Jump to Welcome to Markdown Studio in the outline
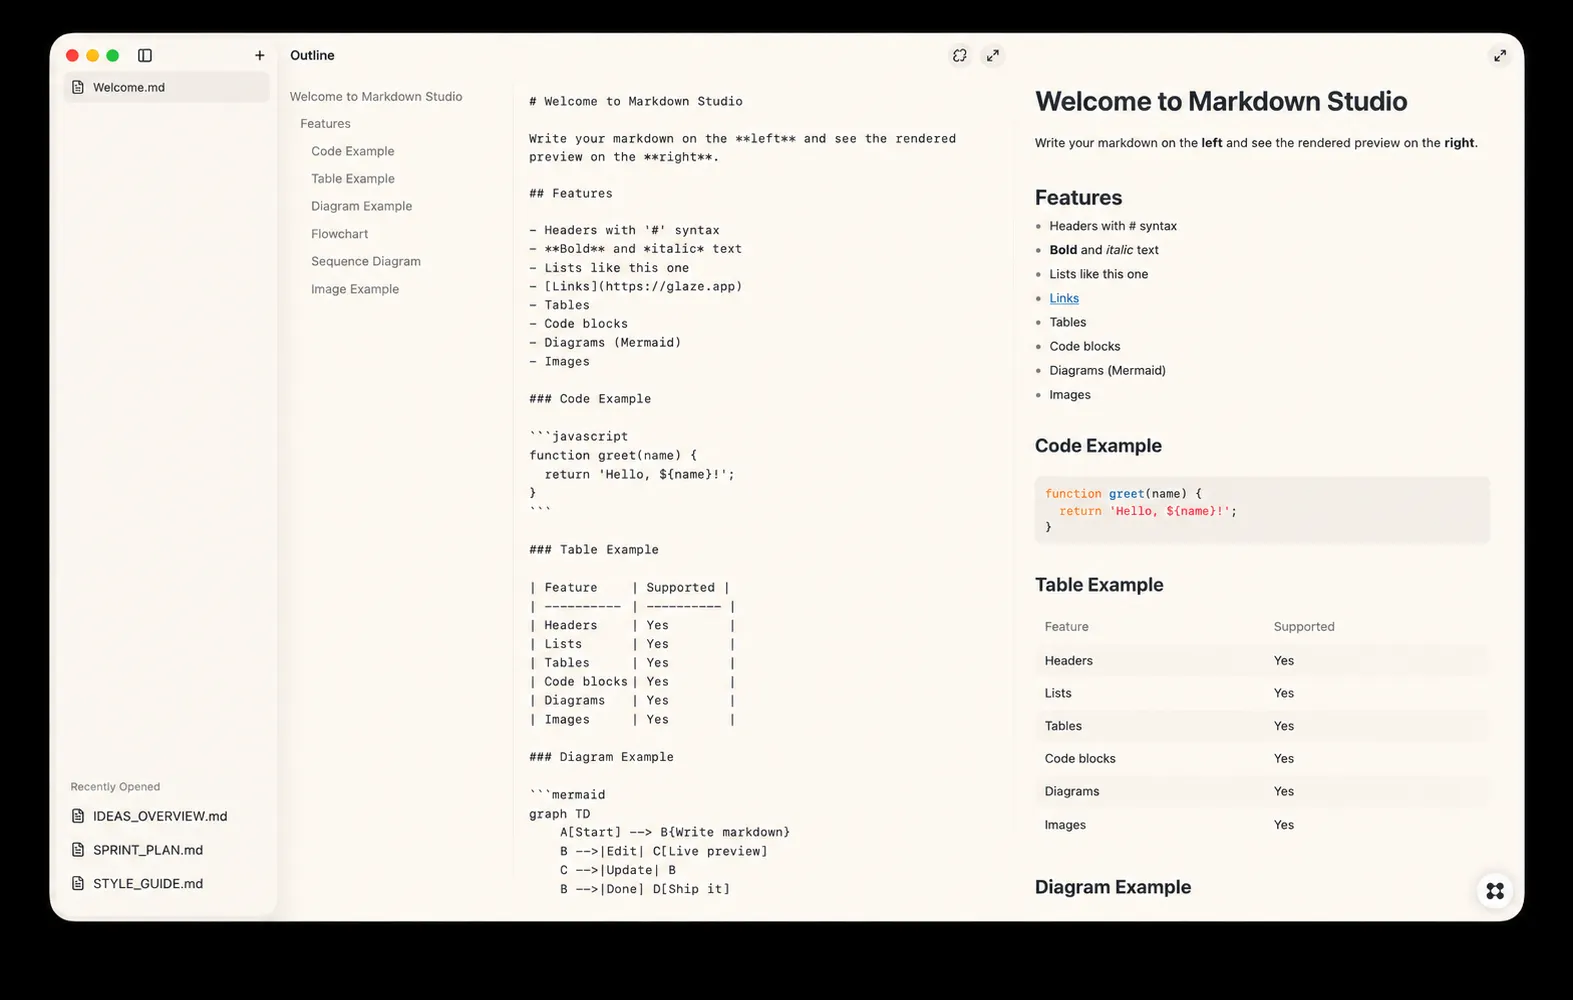 coord(376,96)
